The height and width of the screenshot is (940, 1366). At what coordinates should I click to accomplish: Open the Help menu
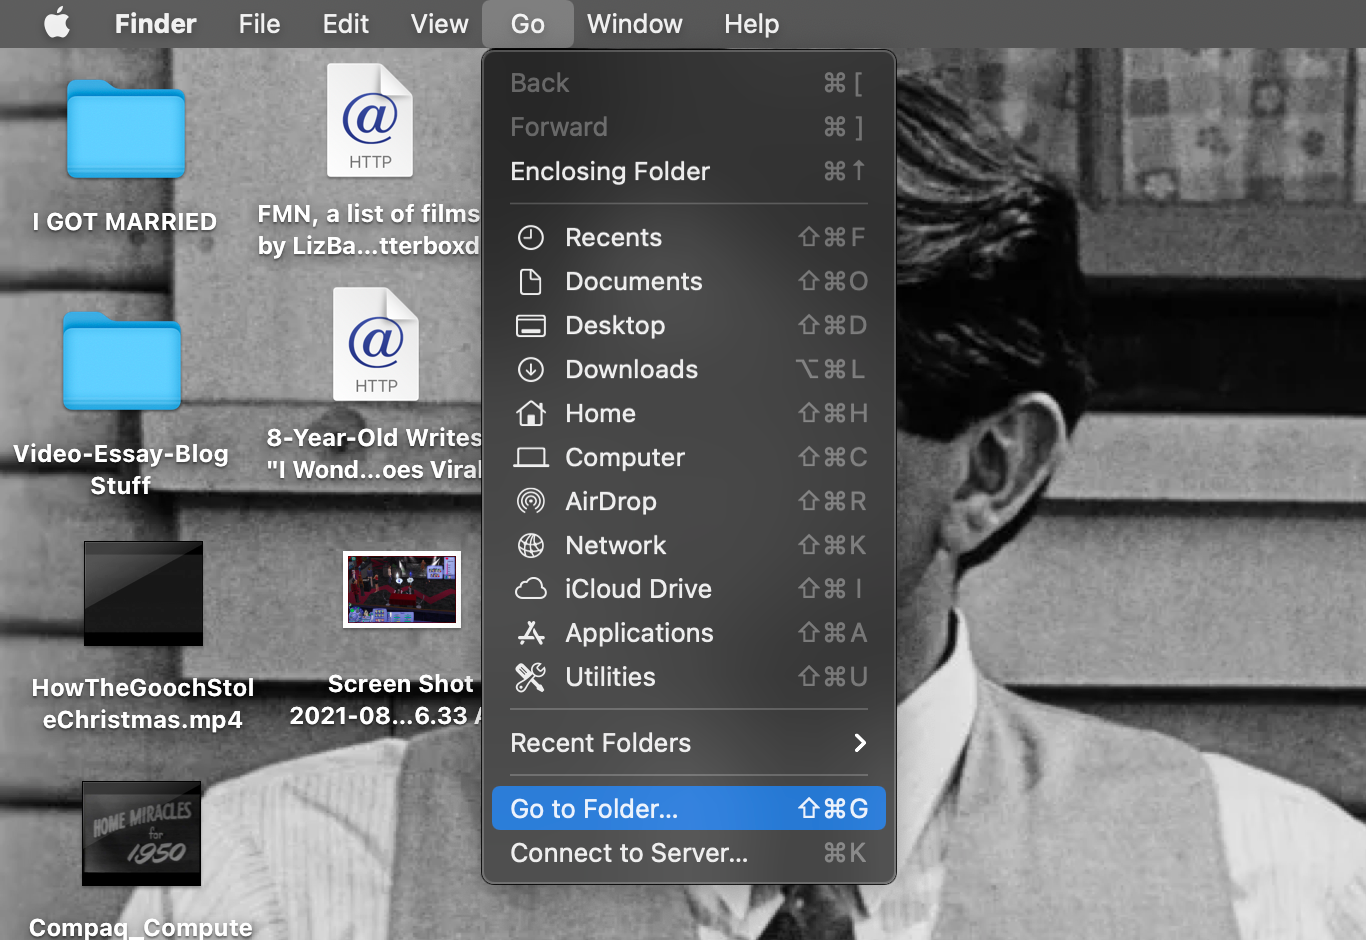[751, 23]
